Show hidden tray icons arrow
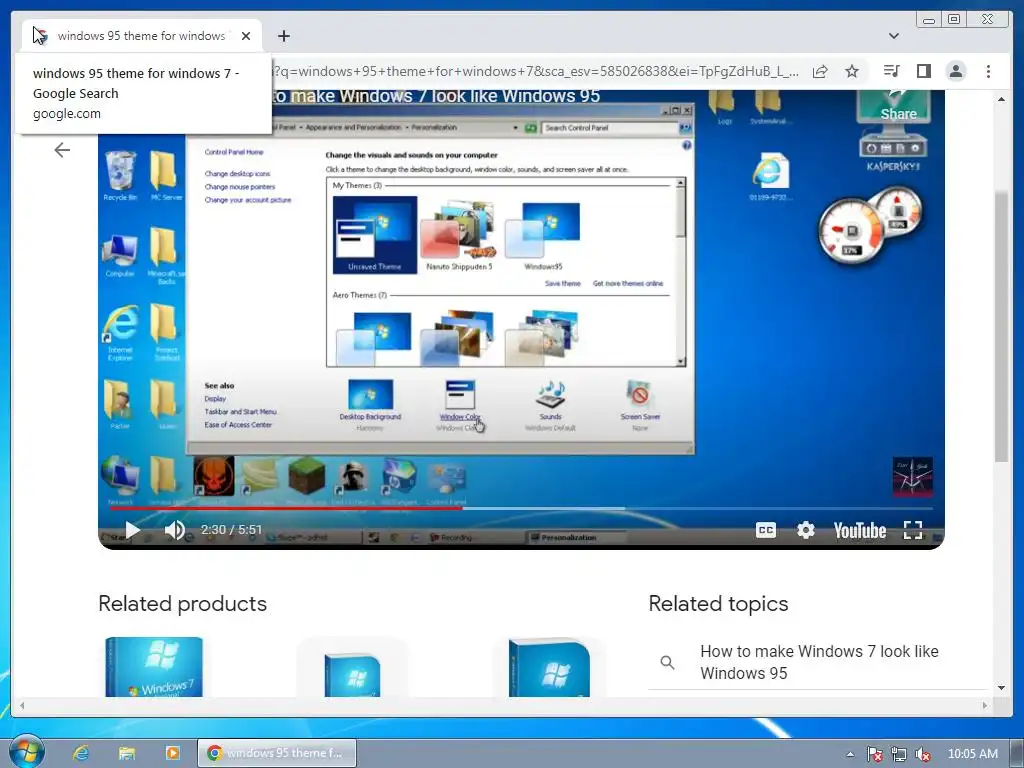The width and height of the screenshot is (1024, 768). pyautogui.click(x=850, y=754)
